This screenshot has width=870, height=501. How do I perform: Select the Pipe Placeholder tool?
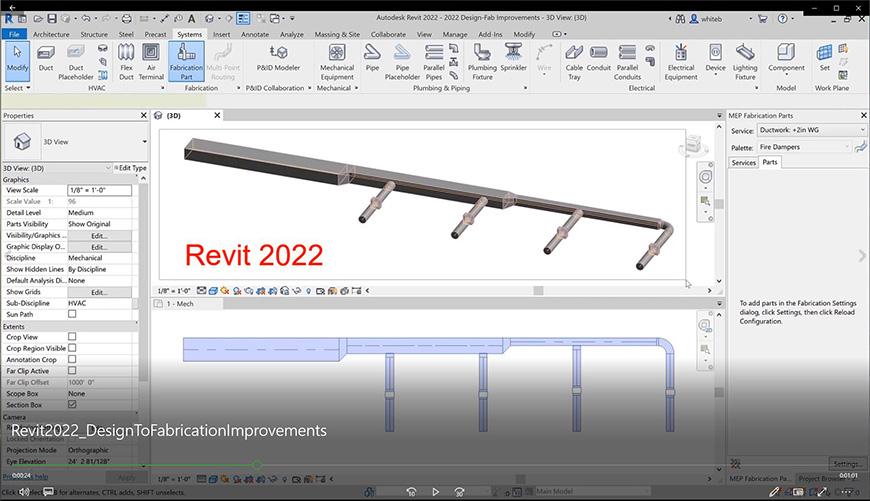(x=402, y=62)
